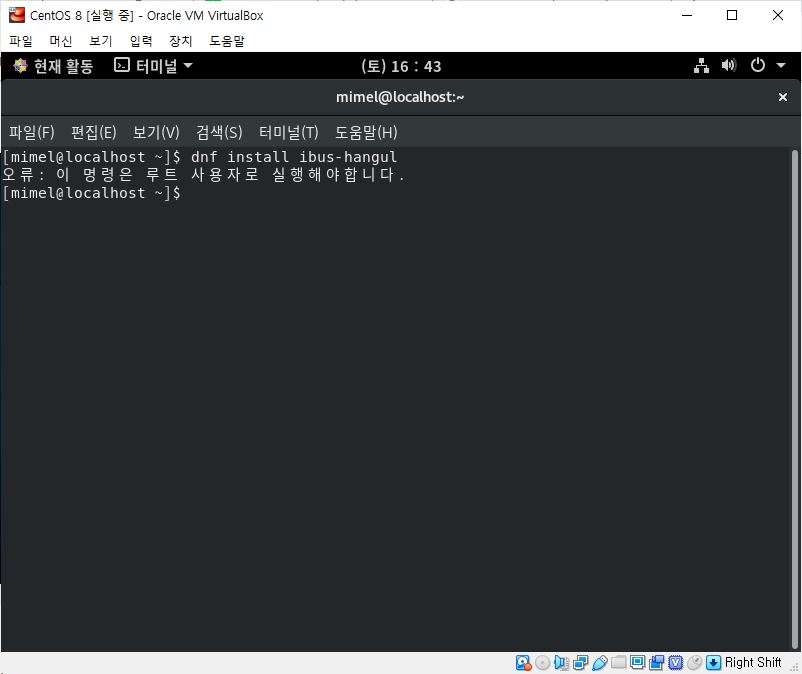Open the 현재 활동 activities overview

(x=53, y=66)
